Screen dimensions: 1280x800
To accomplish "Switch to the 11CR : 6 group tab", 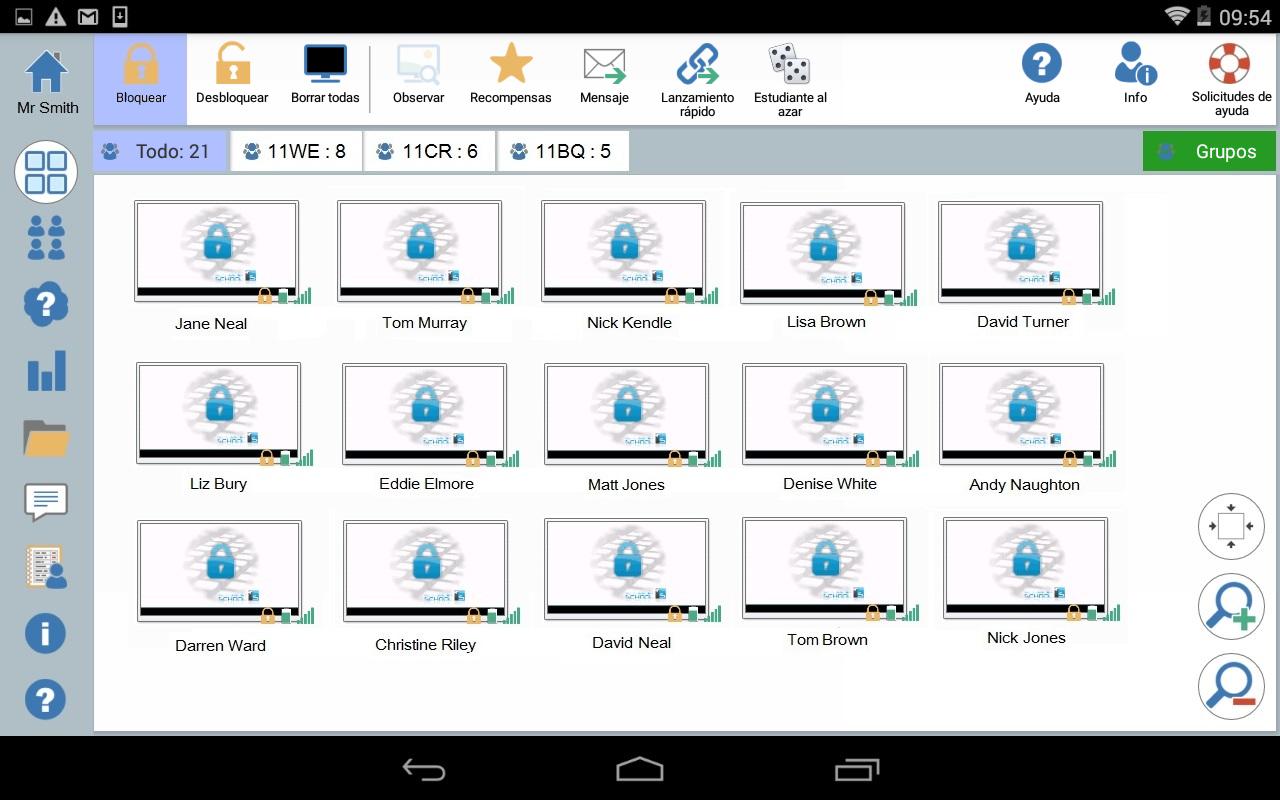I will (x=430, y=150).
